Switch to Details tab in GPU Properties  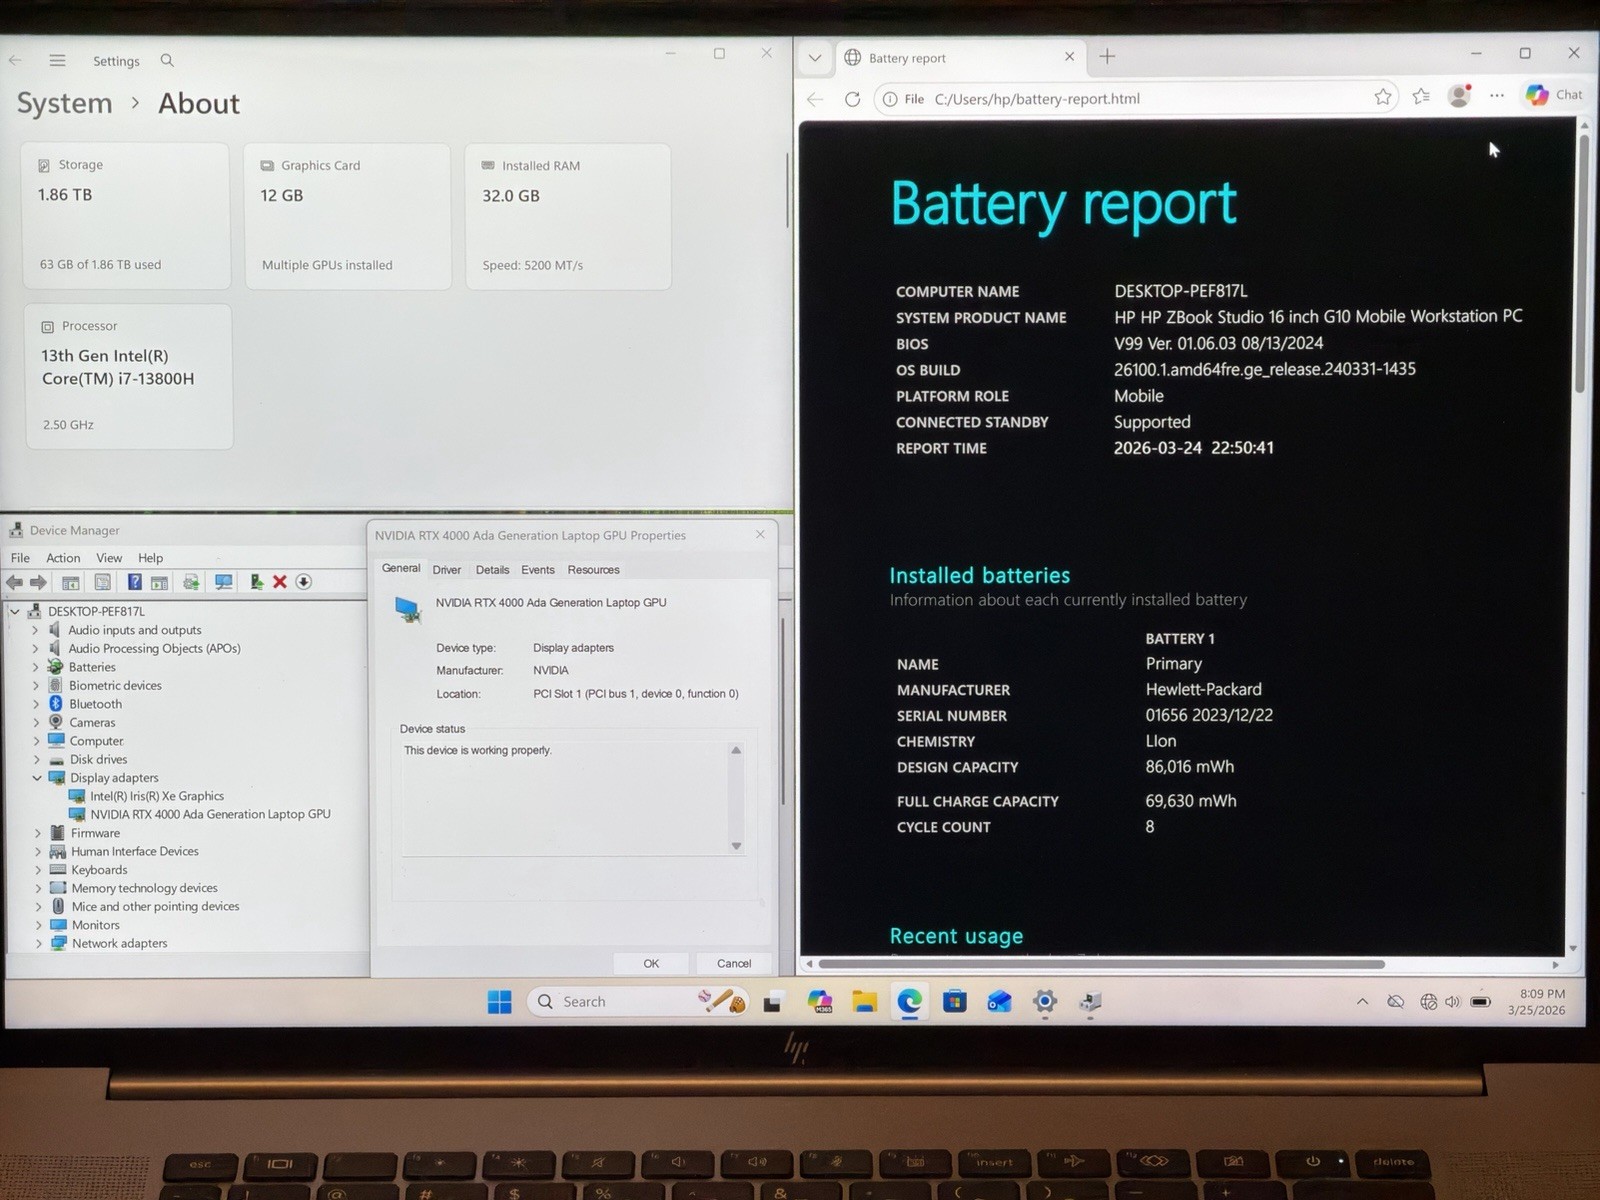(492, 570)
